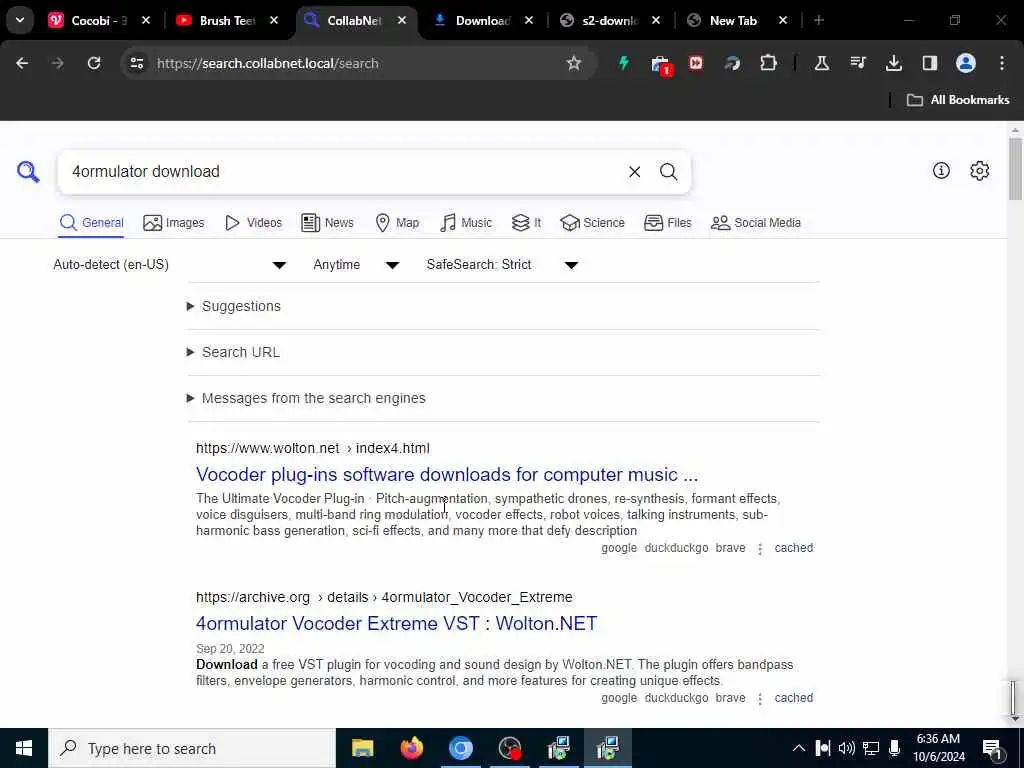The image size is (1024, 768).
Task: Select the Music search category
Action: pos(466,223)
